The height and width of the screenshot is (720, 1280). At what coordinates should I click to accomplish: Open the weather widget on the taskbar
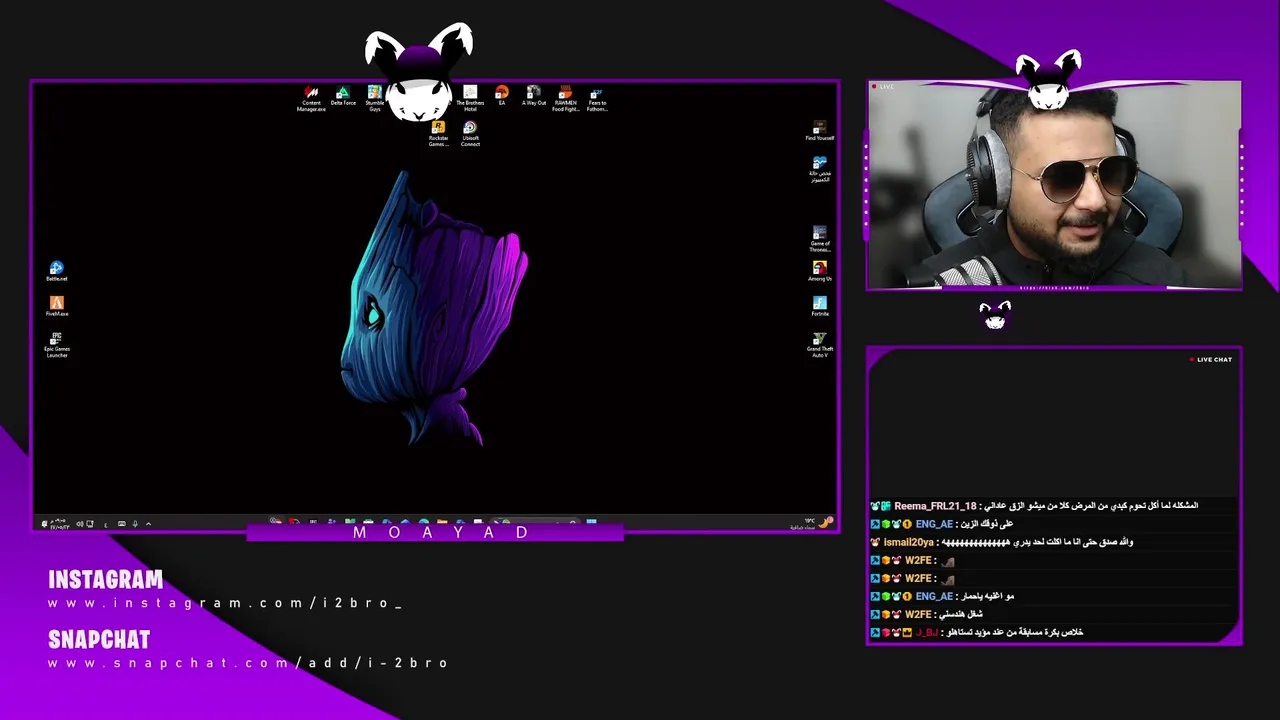814,523
